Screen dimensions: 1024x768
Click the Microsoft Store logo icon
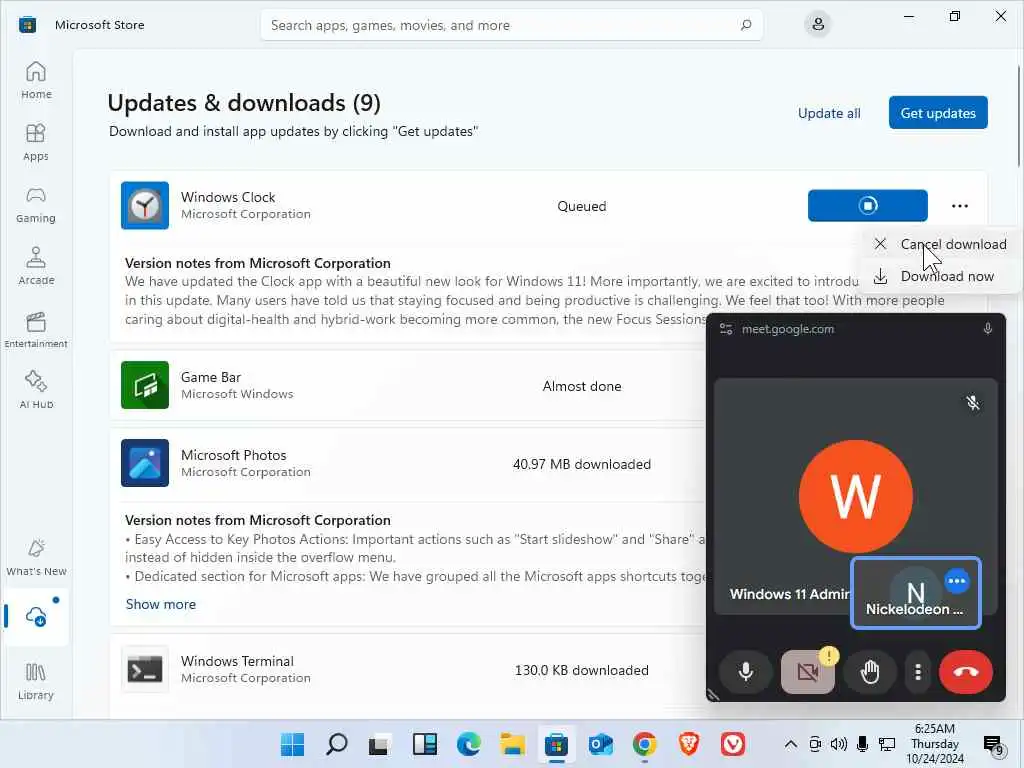click(27, 25)
